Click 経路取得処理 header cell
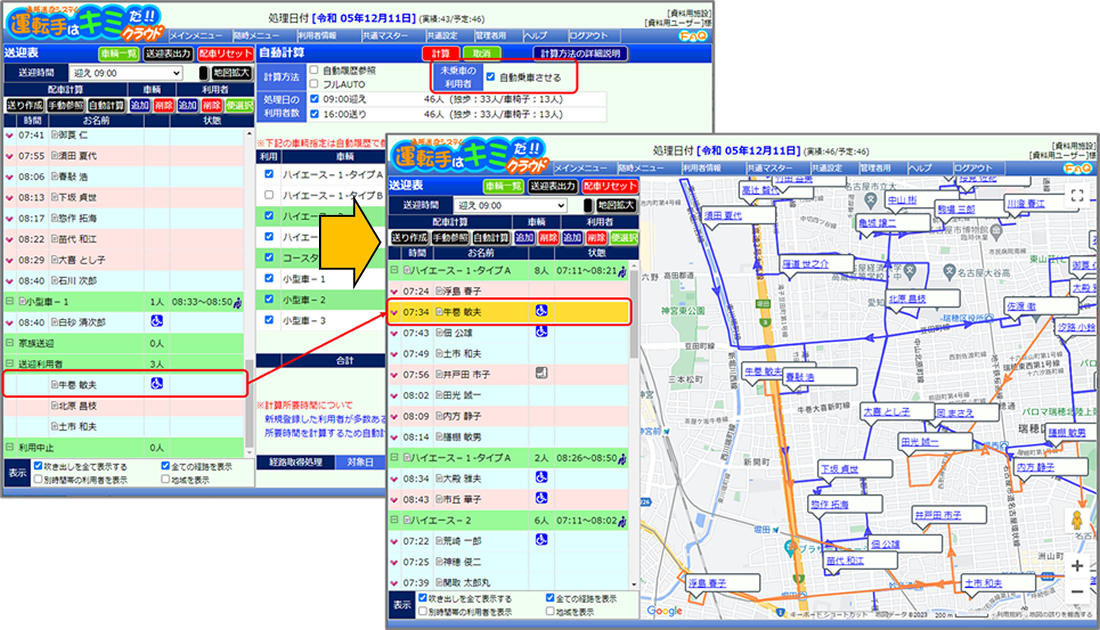1100x630 pixels. coord(295,462)
